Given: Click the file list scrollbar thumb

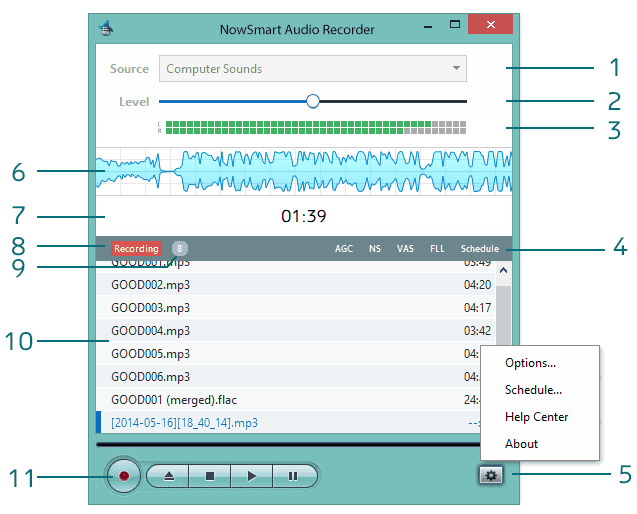Looking at the screenshot, I should tap(503, 316).
